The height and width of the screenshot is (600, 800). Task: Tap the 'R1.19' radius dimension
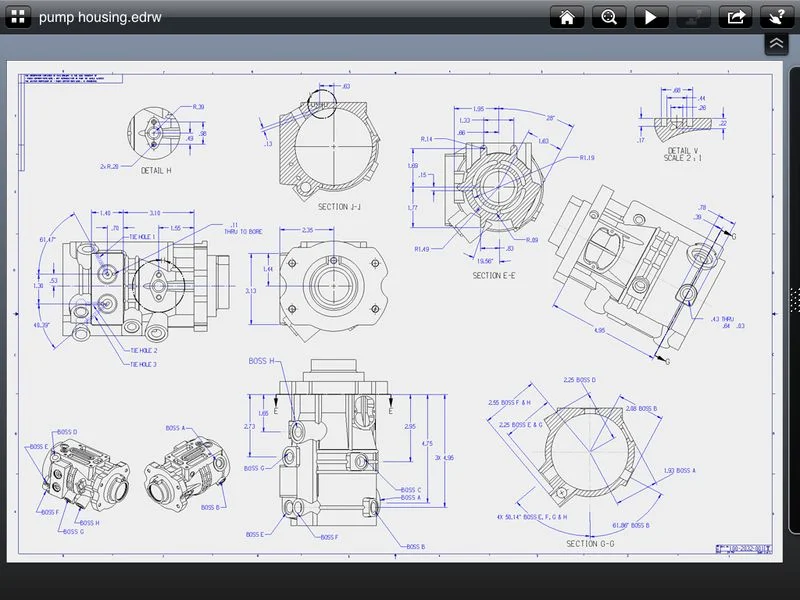pyautogui.click(x=587, y=158)
